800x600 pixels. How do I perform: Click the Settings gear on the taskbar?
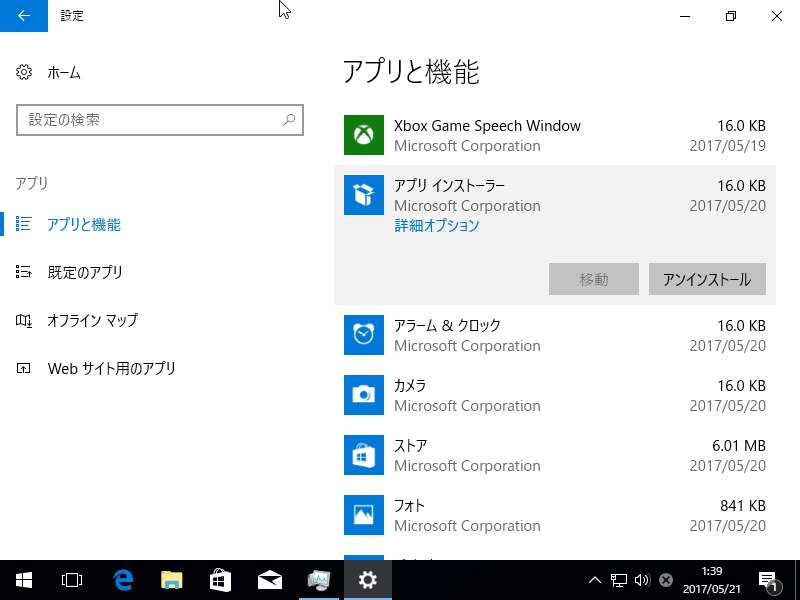(367, 580)
